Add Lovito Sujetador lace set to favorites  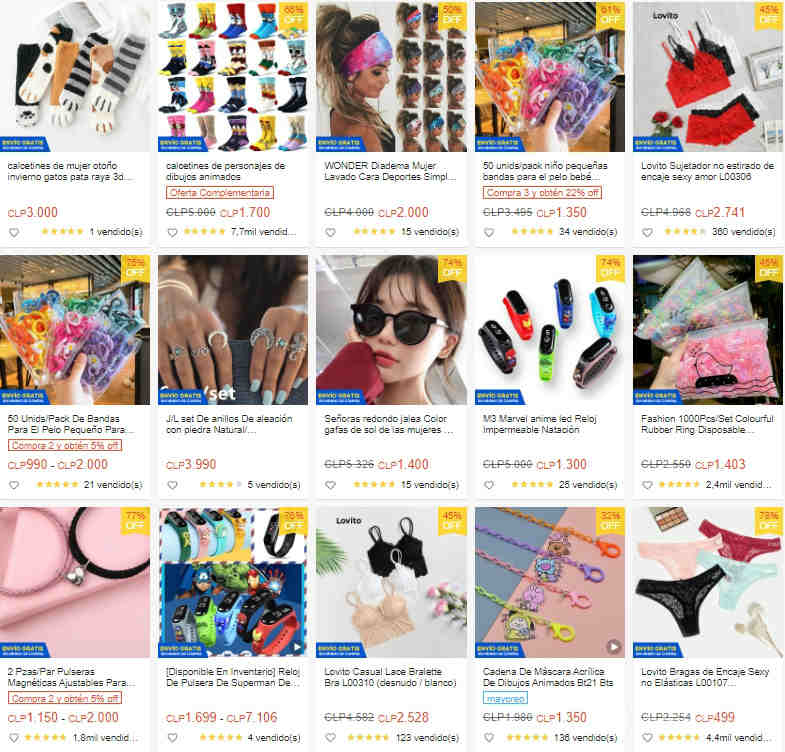point(647,233)
